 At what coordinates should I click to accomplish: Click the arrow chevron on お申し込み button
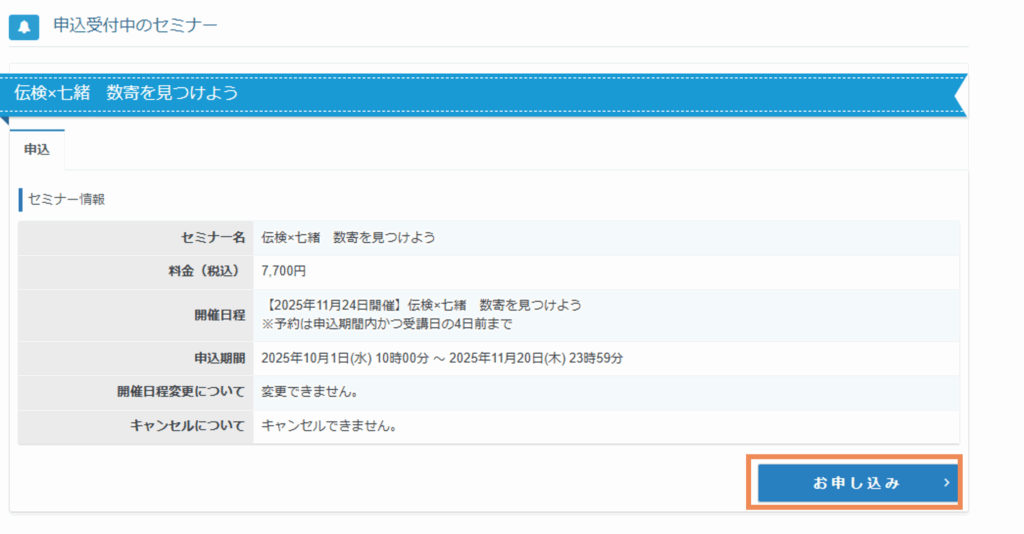pos(946,484)
